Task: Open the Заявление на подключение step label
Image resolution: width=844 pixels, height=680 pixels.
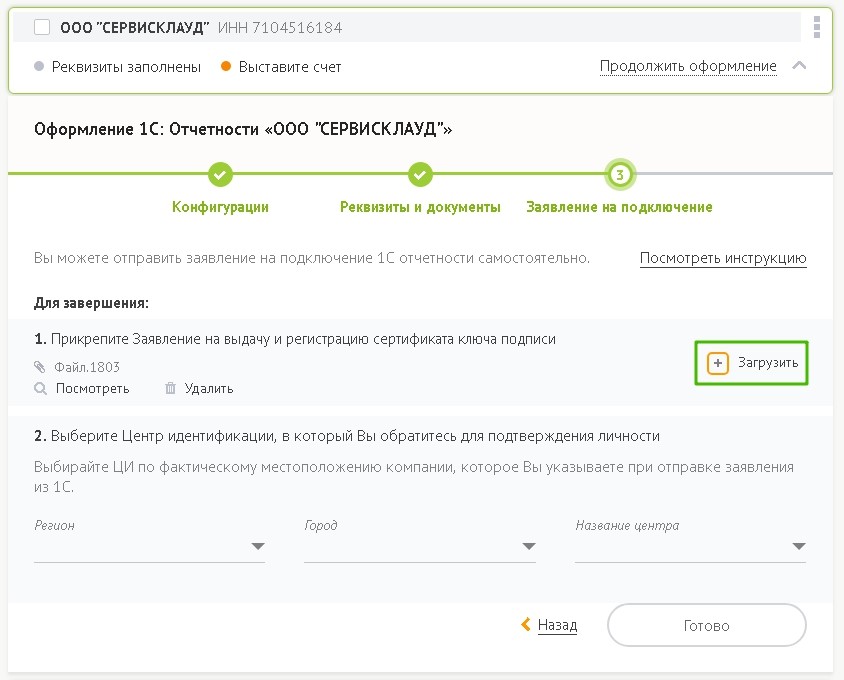Action: 620,207
